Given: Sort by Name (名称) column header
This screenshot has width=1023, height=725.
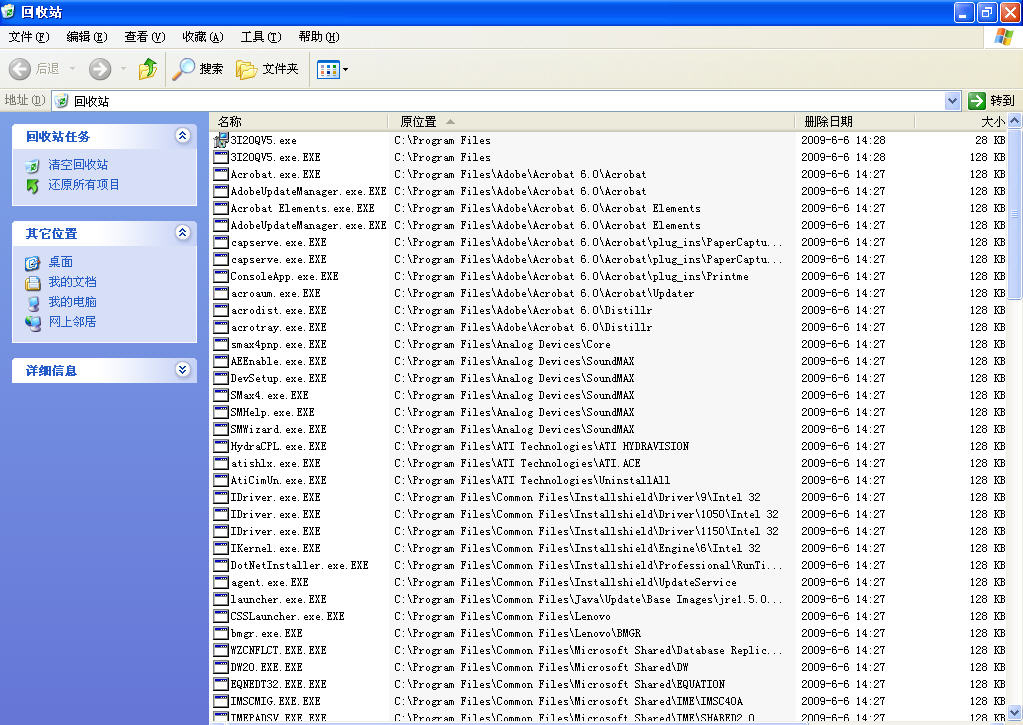Looking at the screenshot, I should click(x=299, y=121).
